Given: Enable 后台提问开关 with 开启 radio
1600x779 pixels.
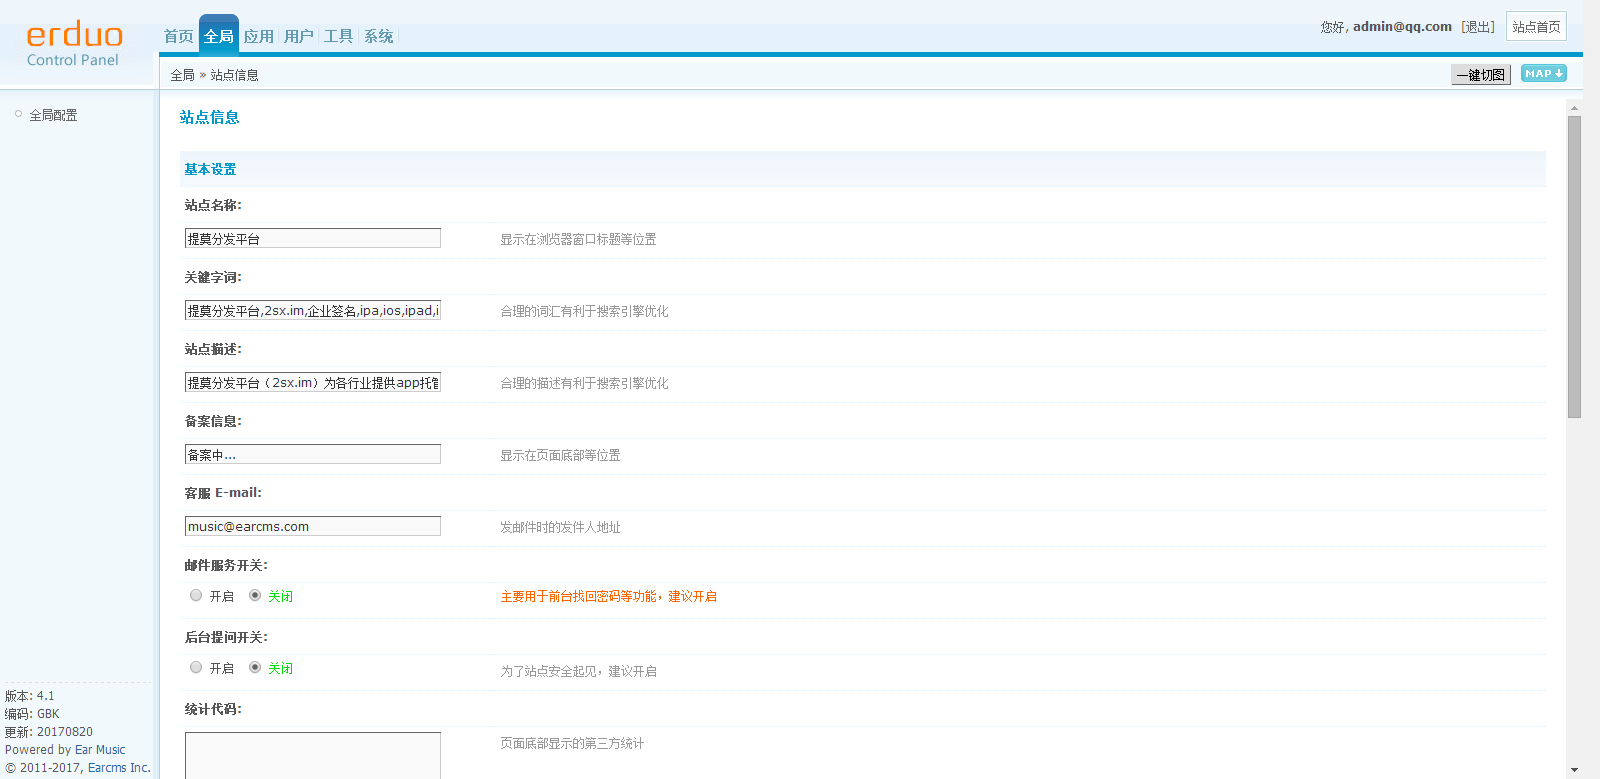Looking at the screenshot, I should point(196,667).
